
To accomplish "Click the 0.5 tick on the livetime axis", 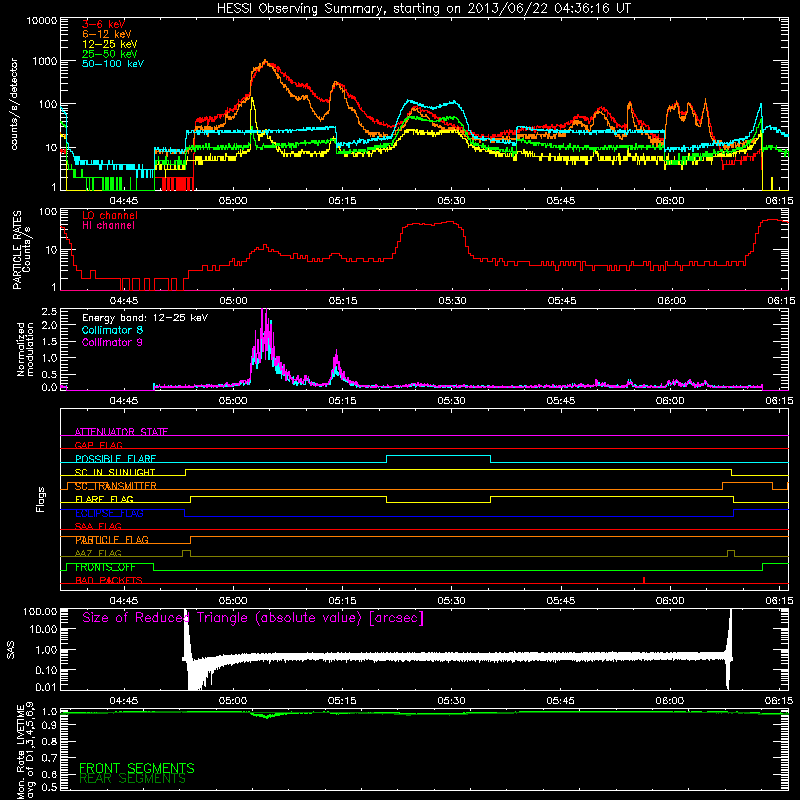I will (x=49, y=787).
